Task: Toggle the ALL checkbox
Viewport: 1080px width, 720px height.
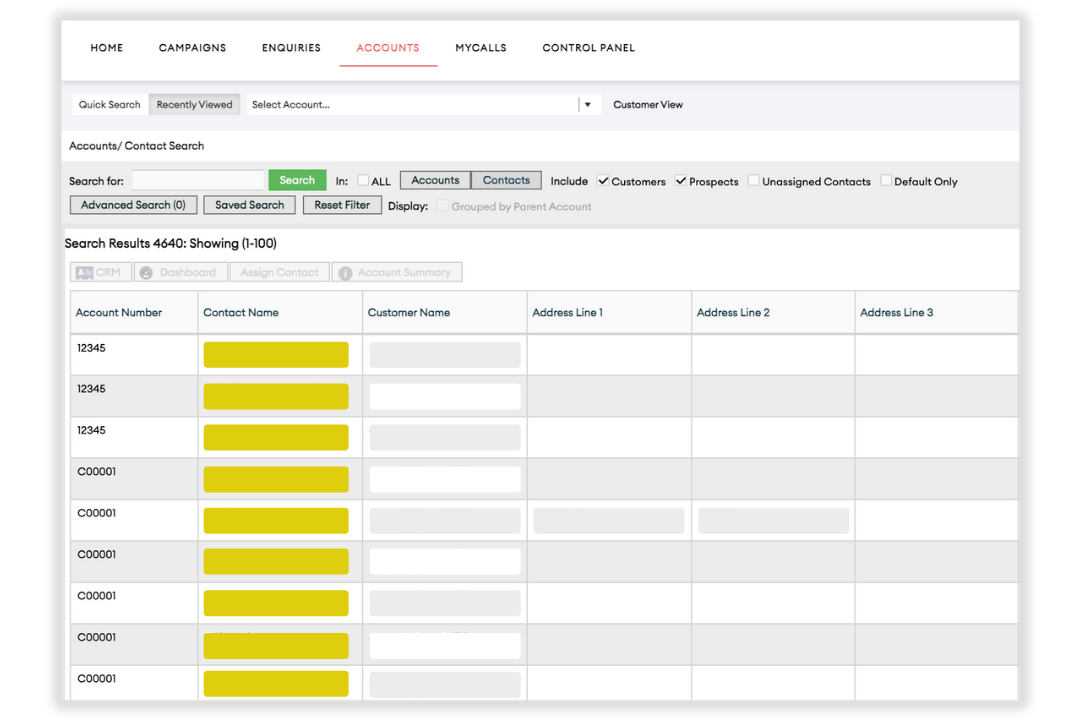Action: coord(363,181)
